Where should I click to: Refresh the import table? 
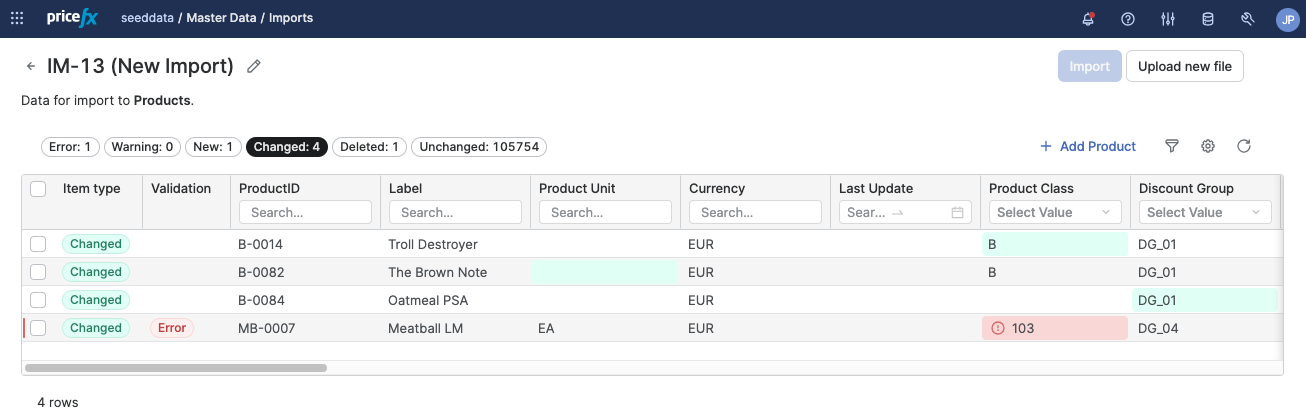(1244, 146)
